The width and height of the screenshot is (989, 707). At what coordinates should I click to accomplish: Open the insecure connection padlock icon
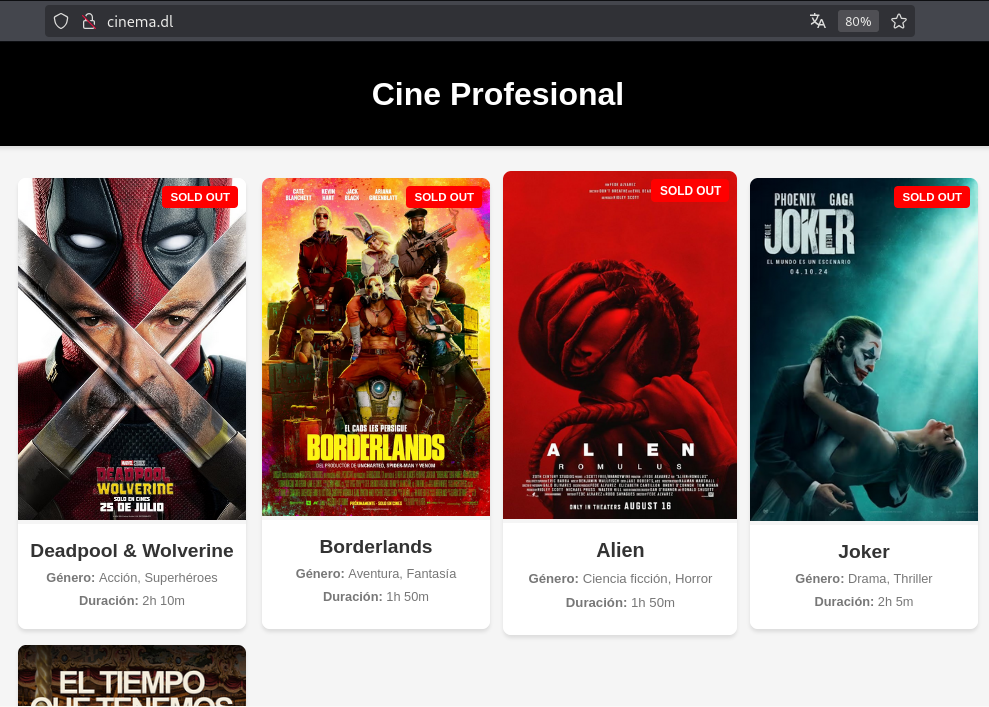coord(89,21)
